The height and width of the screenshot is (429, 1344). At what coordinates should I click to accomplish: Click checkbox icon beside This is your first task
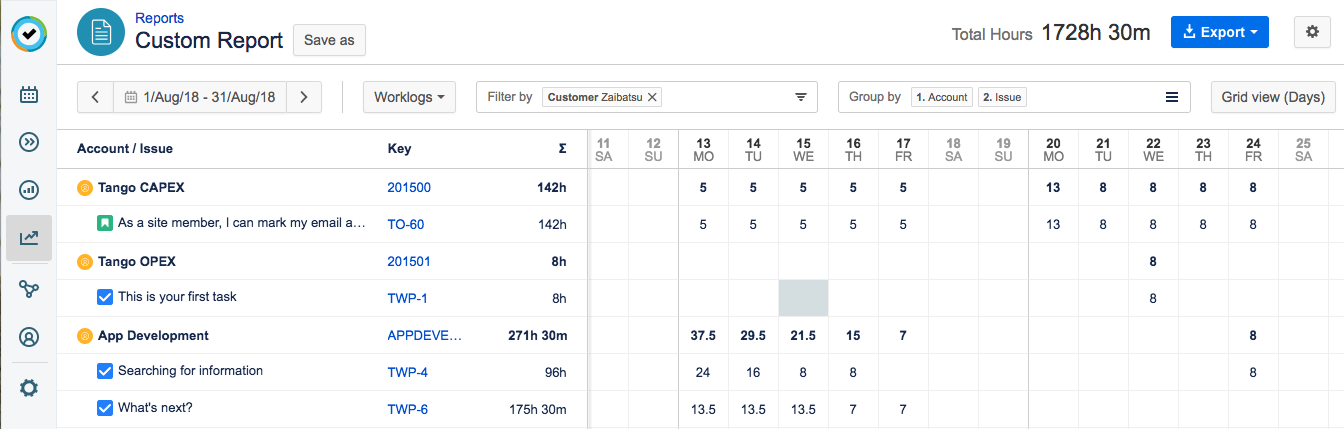105,297
